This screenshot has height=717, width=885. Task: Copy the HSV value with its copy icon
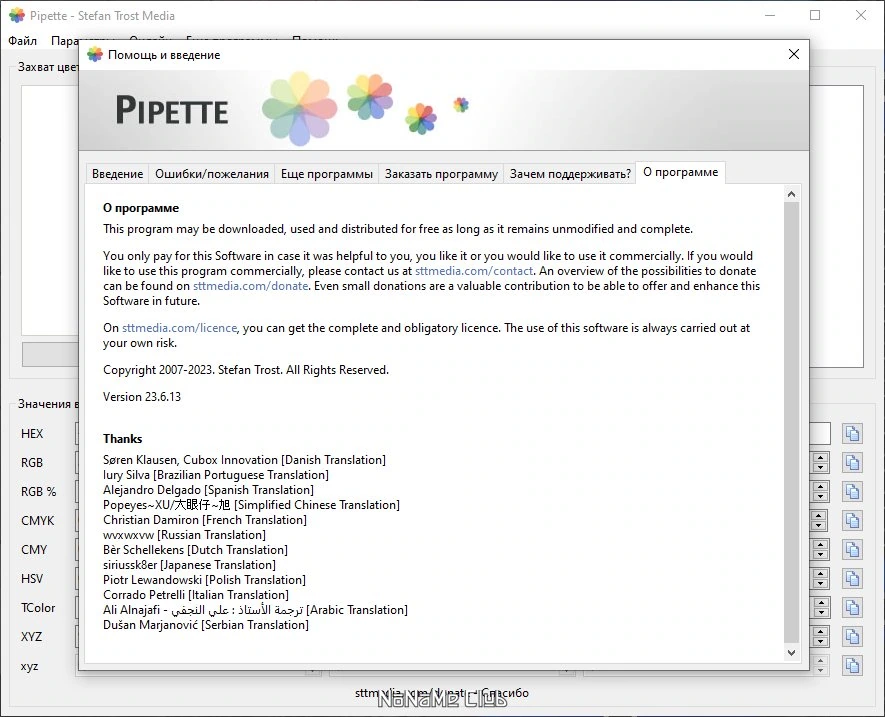click(852, 579)
